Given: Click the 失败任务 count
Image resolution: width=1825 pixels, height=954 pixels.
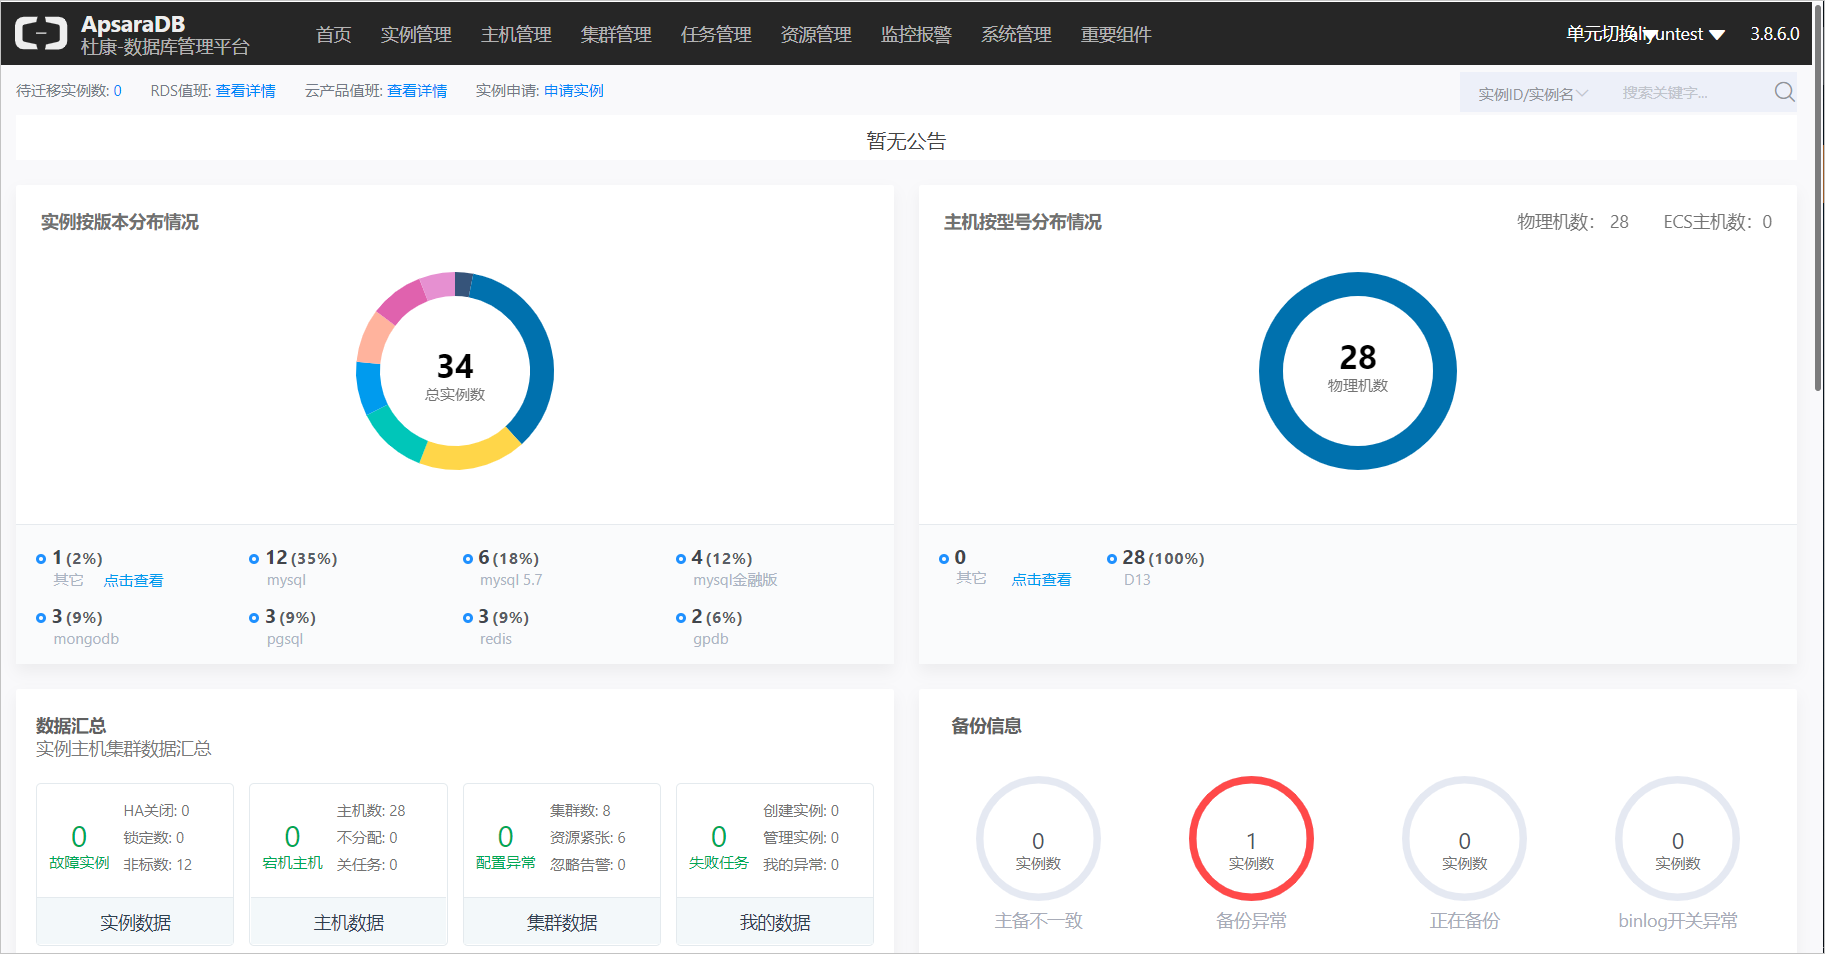Looking at the screenshot, I should coord(719,836).
